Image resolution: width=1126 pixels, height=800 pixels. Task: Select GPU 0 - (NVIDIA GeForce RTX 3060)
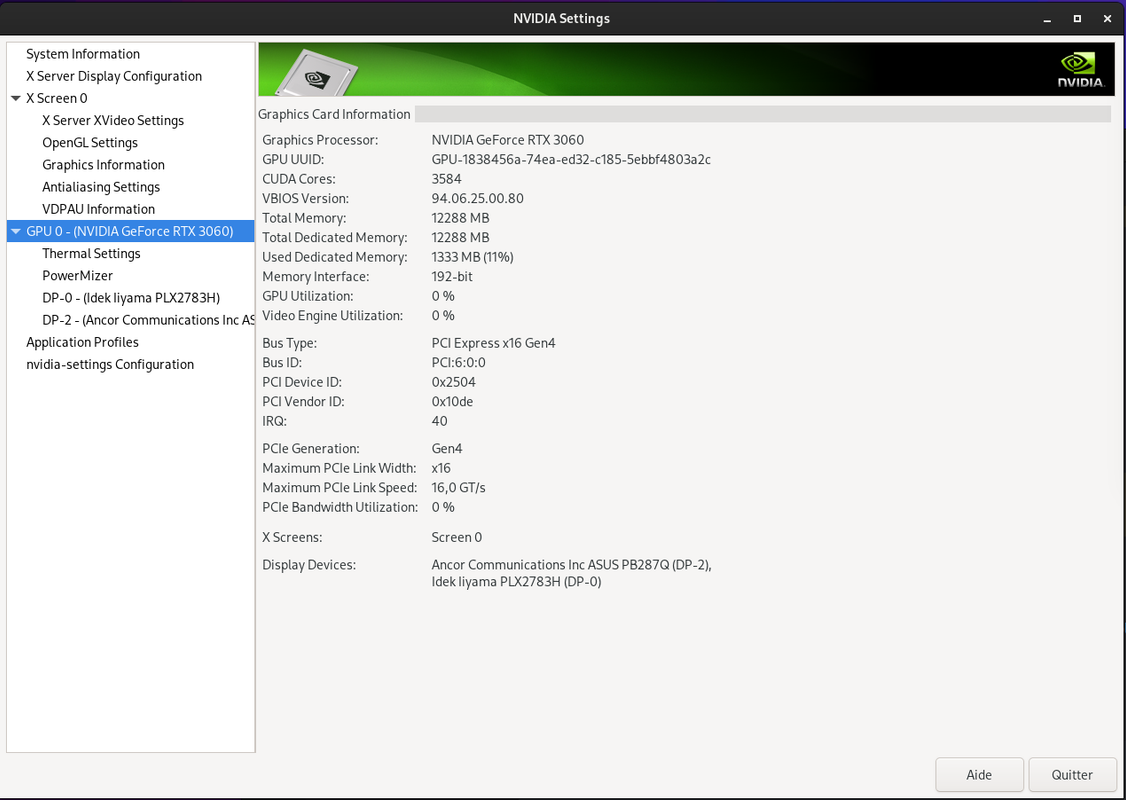click(130, 231)
